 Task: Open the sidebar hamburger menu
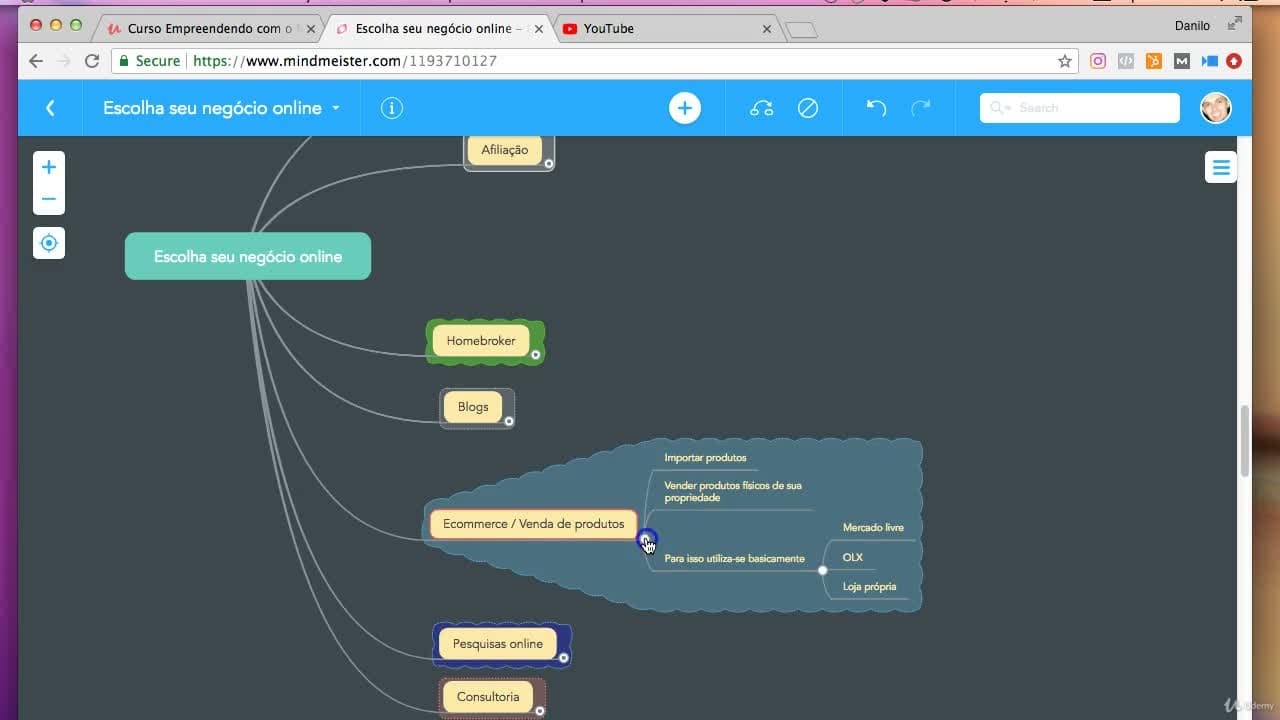(1221, 167)
